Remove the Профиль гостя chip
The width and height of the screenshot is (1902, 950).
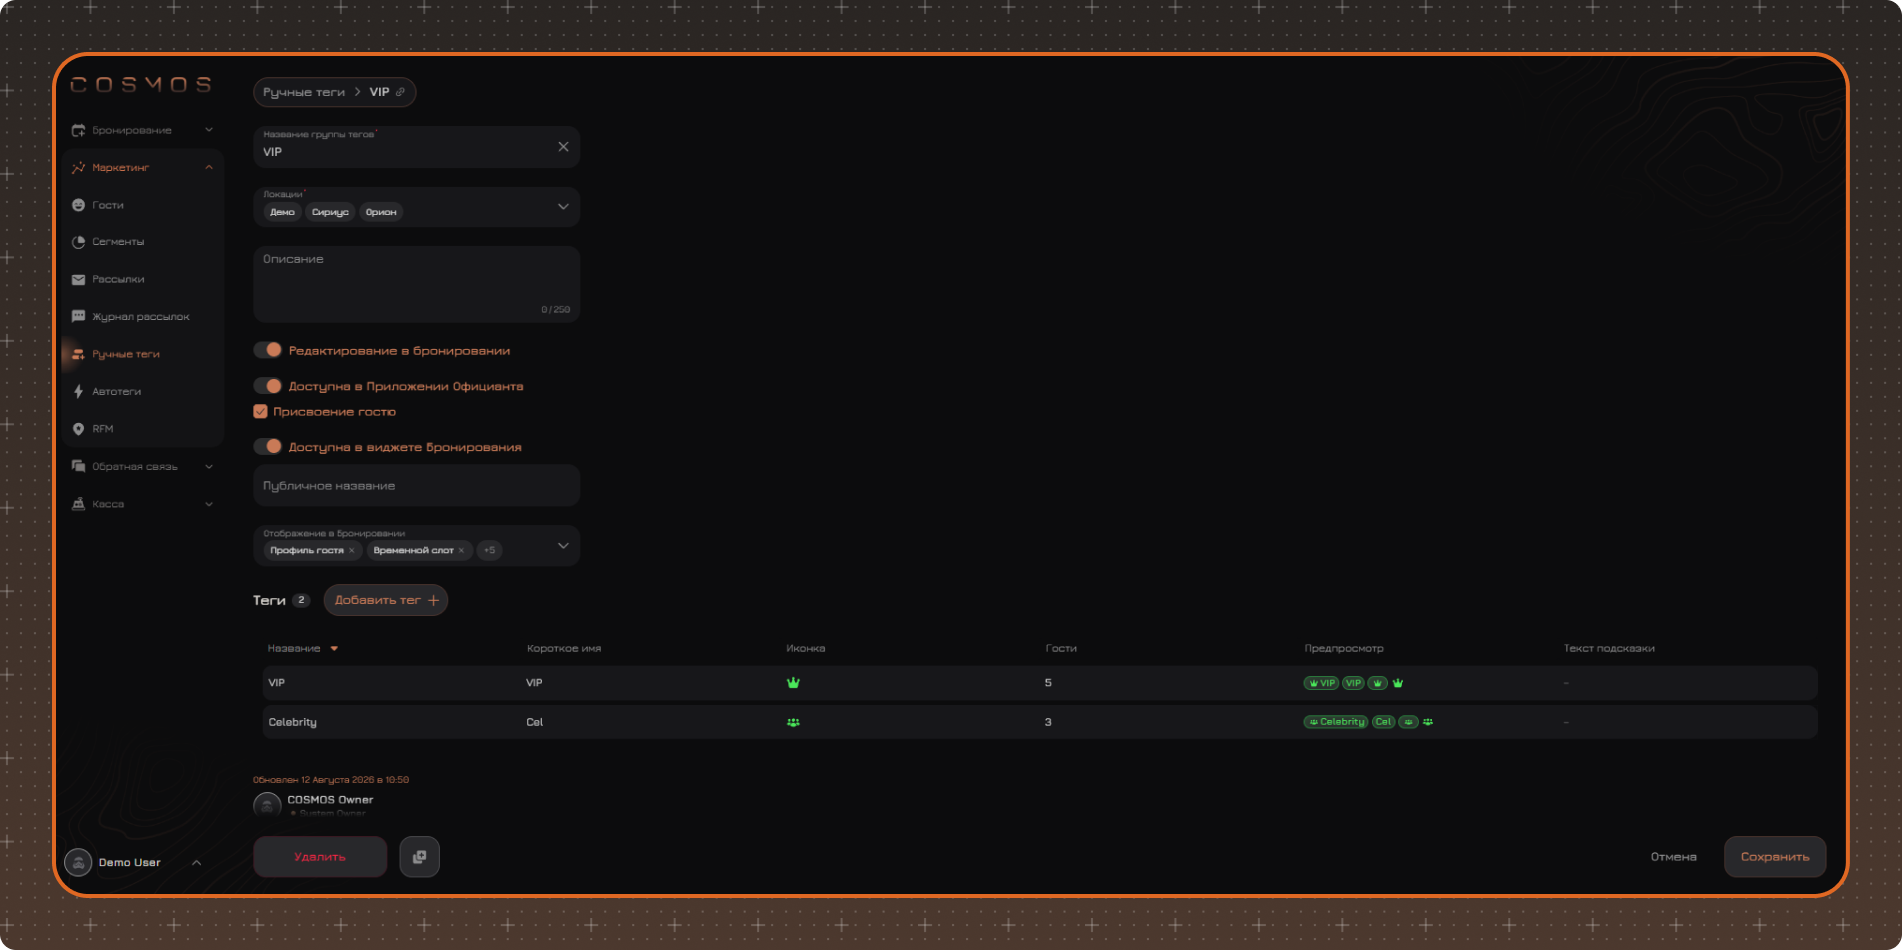352,550
